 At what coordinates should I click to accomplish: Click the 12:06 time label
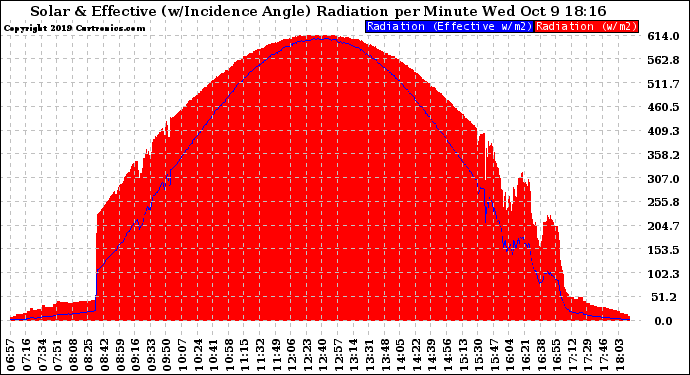(x=292, y=355)
